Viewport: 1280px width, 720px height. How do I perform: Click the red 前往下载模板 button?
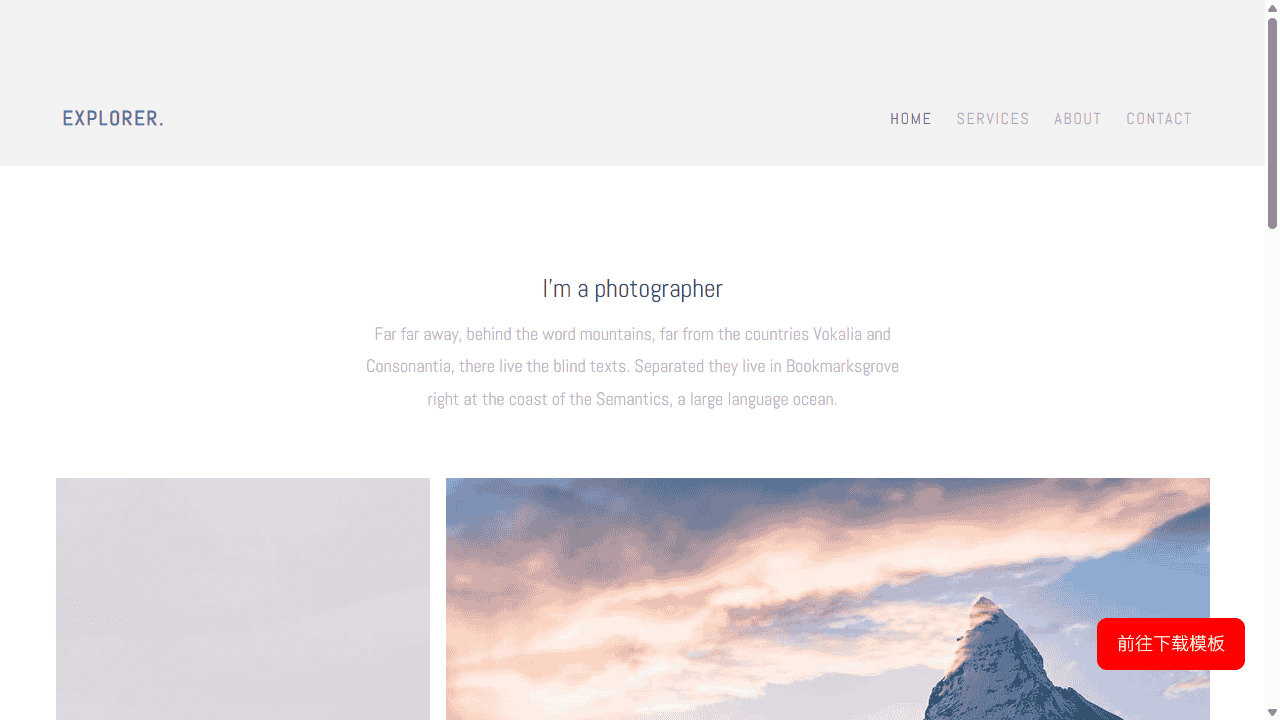(1171, 644)
